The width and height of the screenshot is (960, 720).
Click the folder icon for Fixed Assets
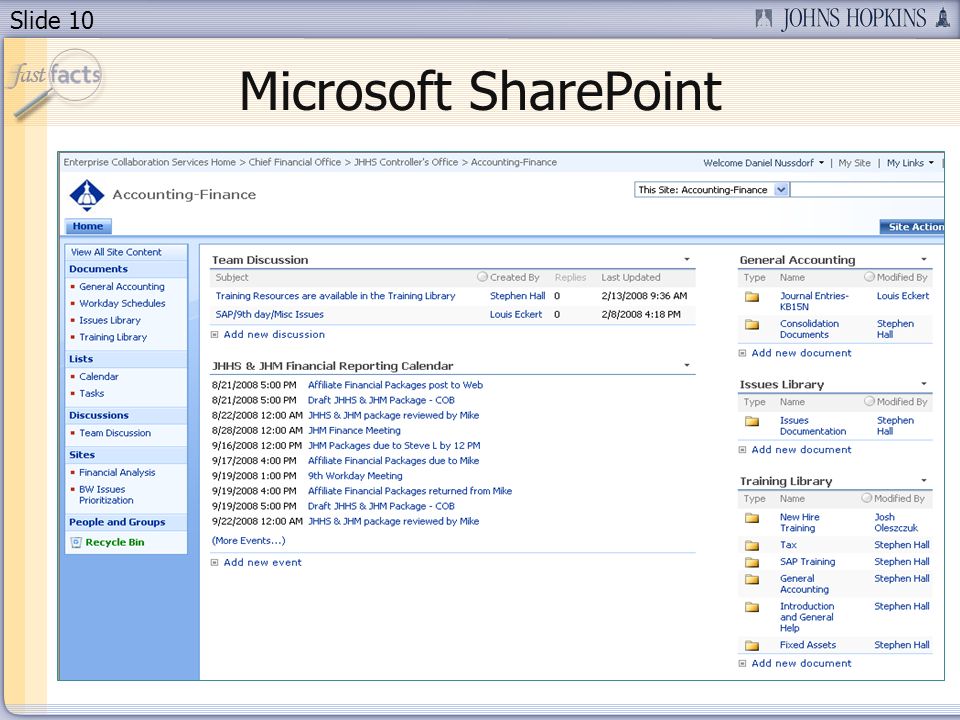click(x=752, y=645)
